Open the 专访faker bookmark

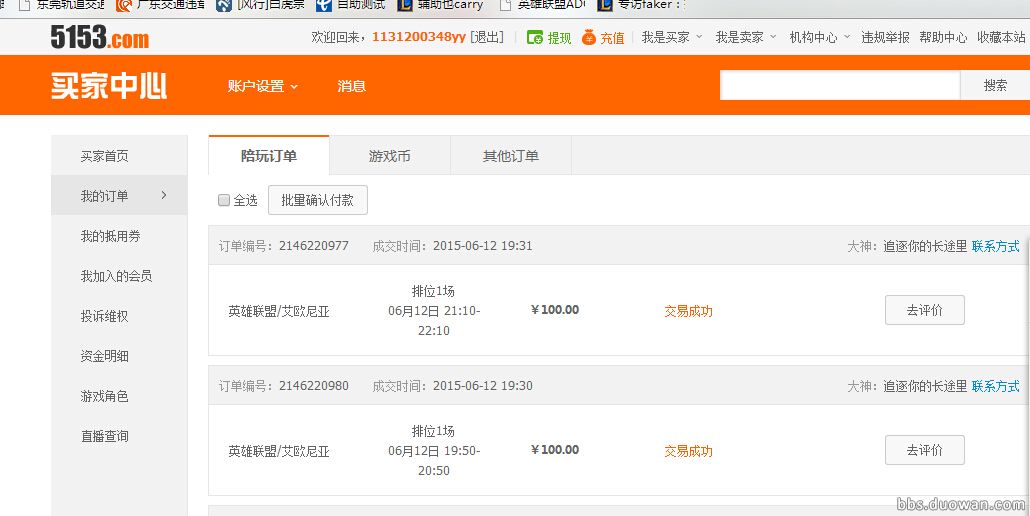[641, 5]
